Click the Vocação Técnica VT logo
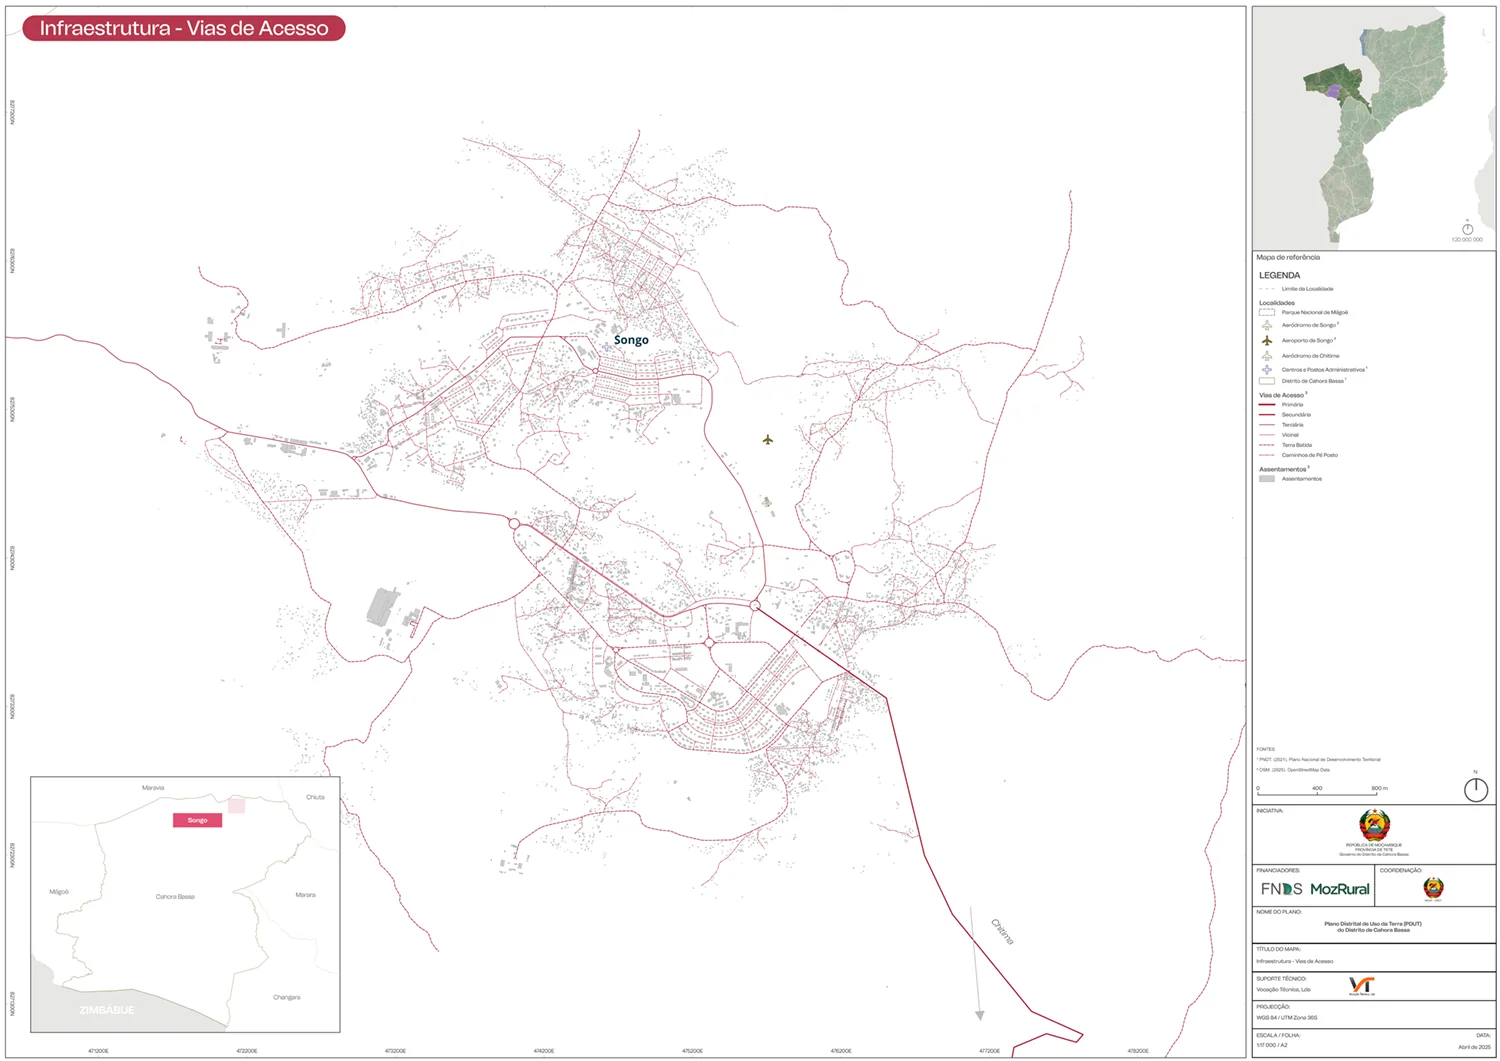The width and height of the screenshot is (1500, 1061). pos(1362,986)
